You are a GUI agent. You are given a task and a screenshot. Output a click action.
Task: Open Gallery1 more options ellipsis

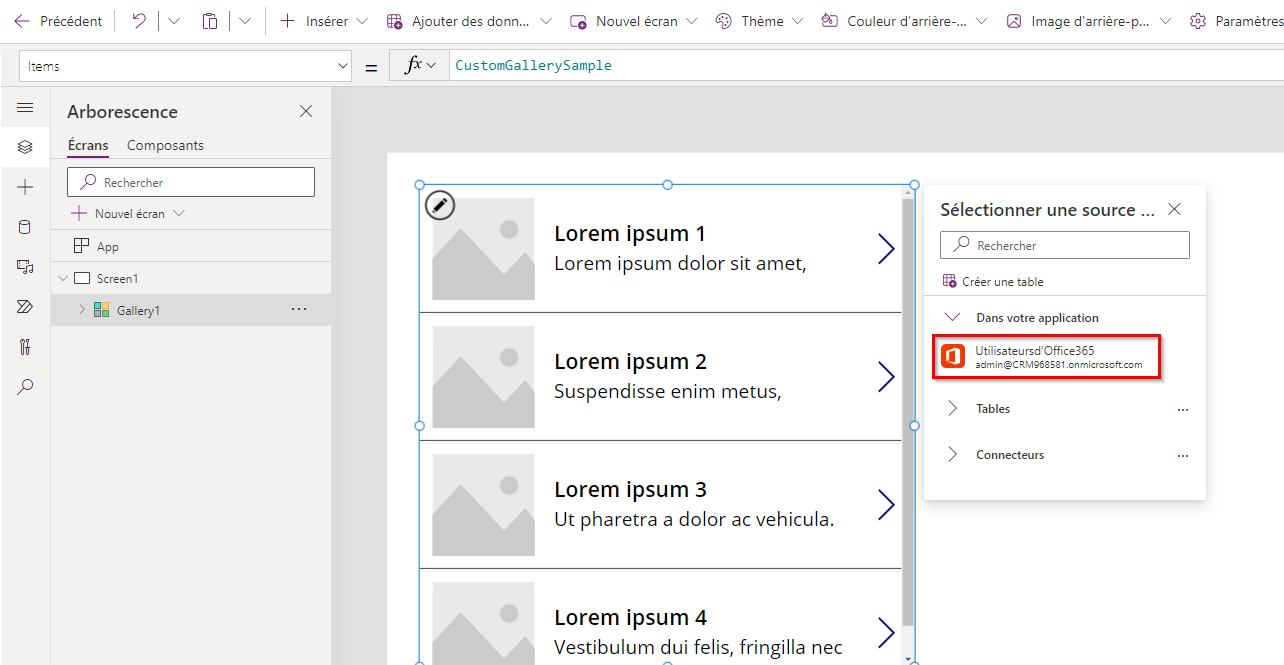tap(298, 310)
